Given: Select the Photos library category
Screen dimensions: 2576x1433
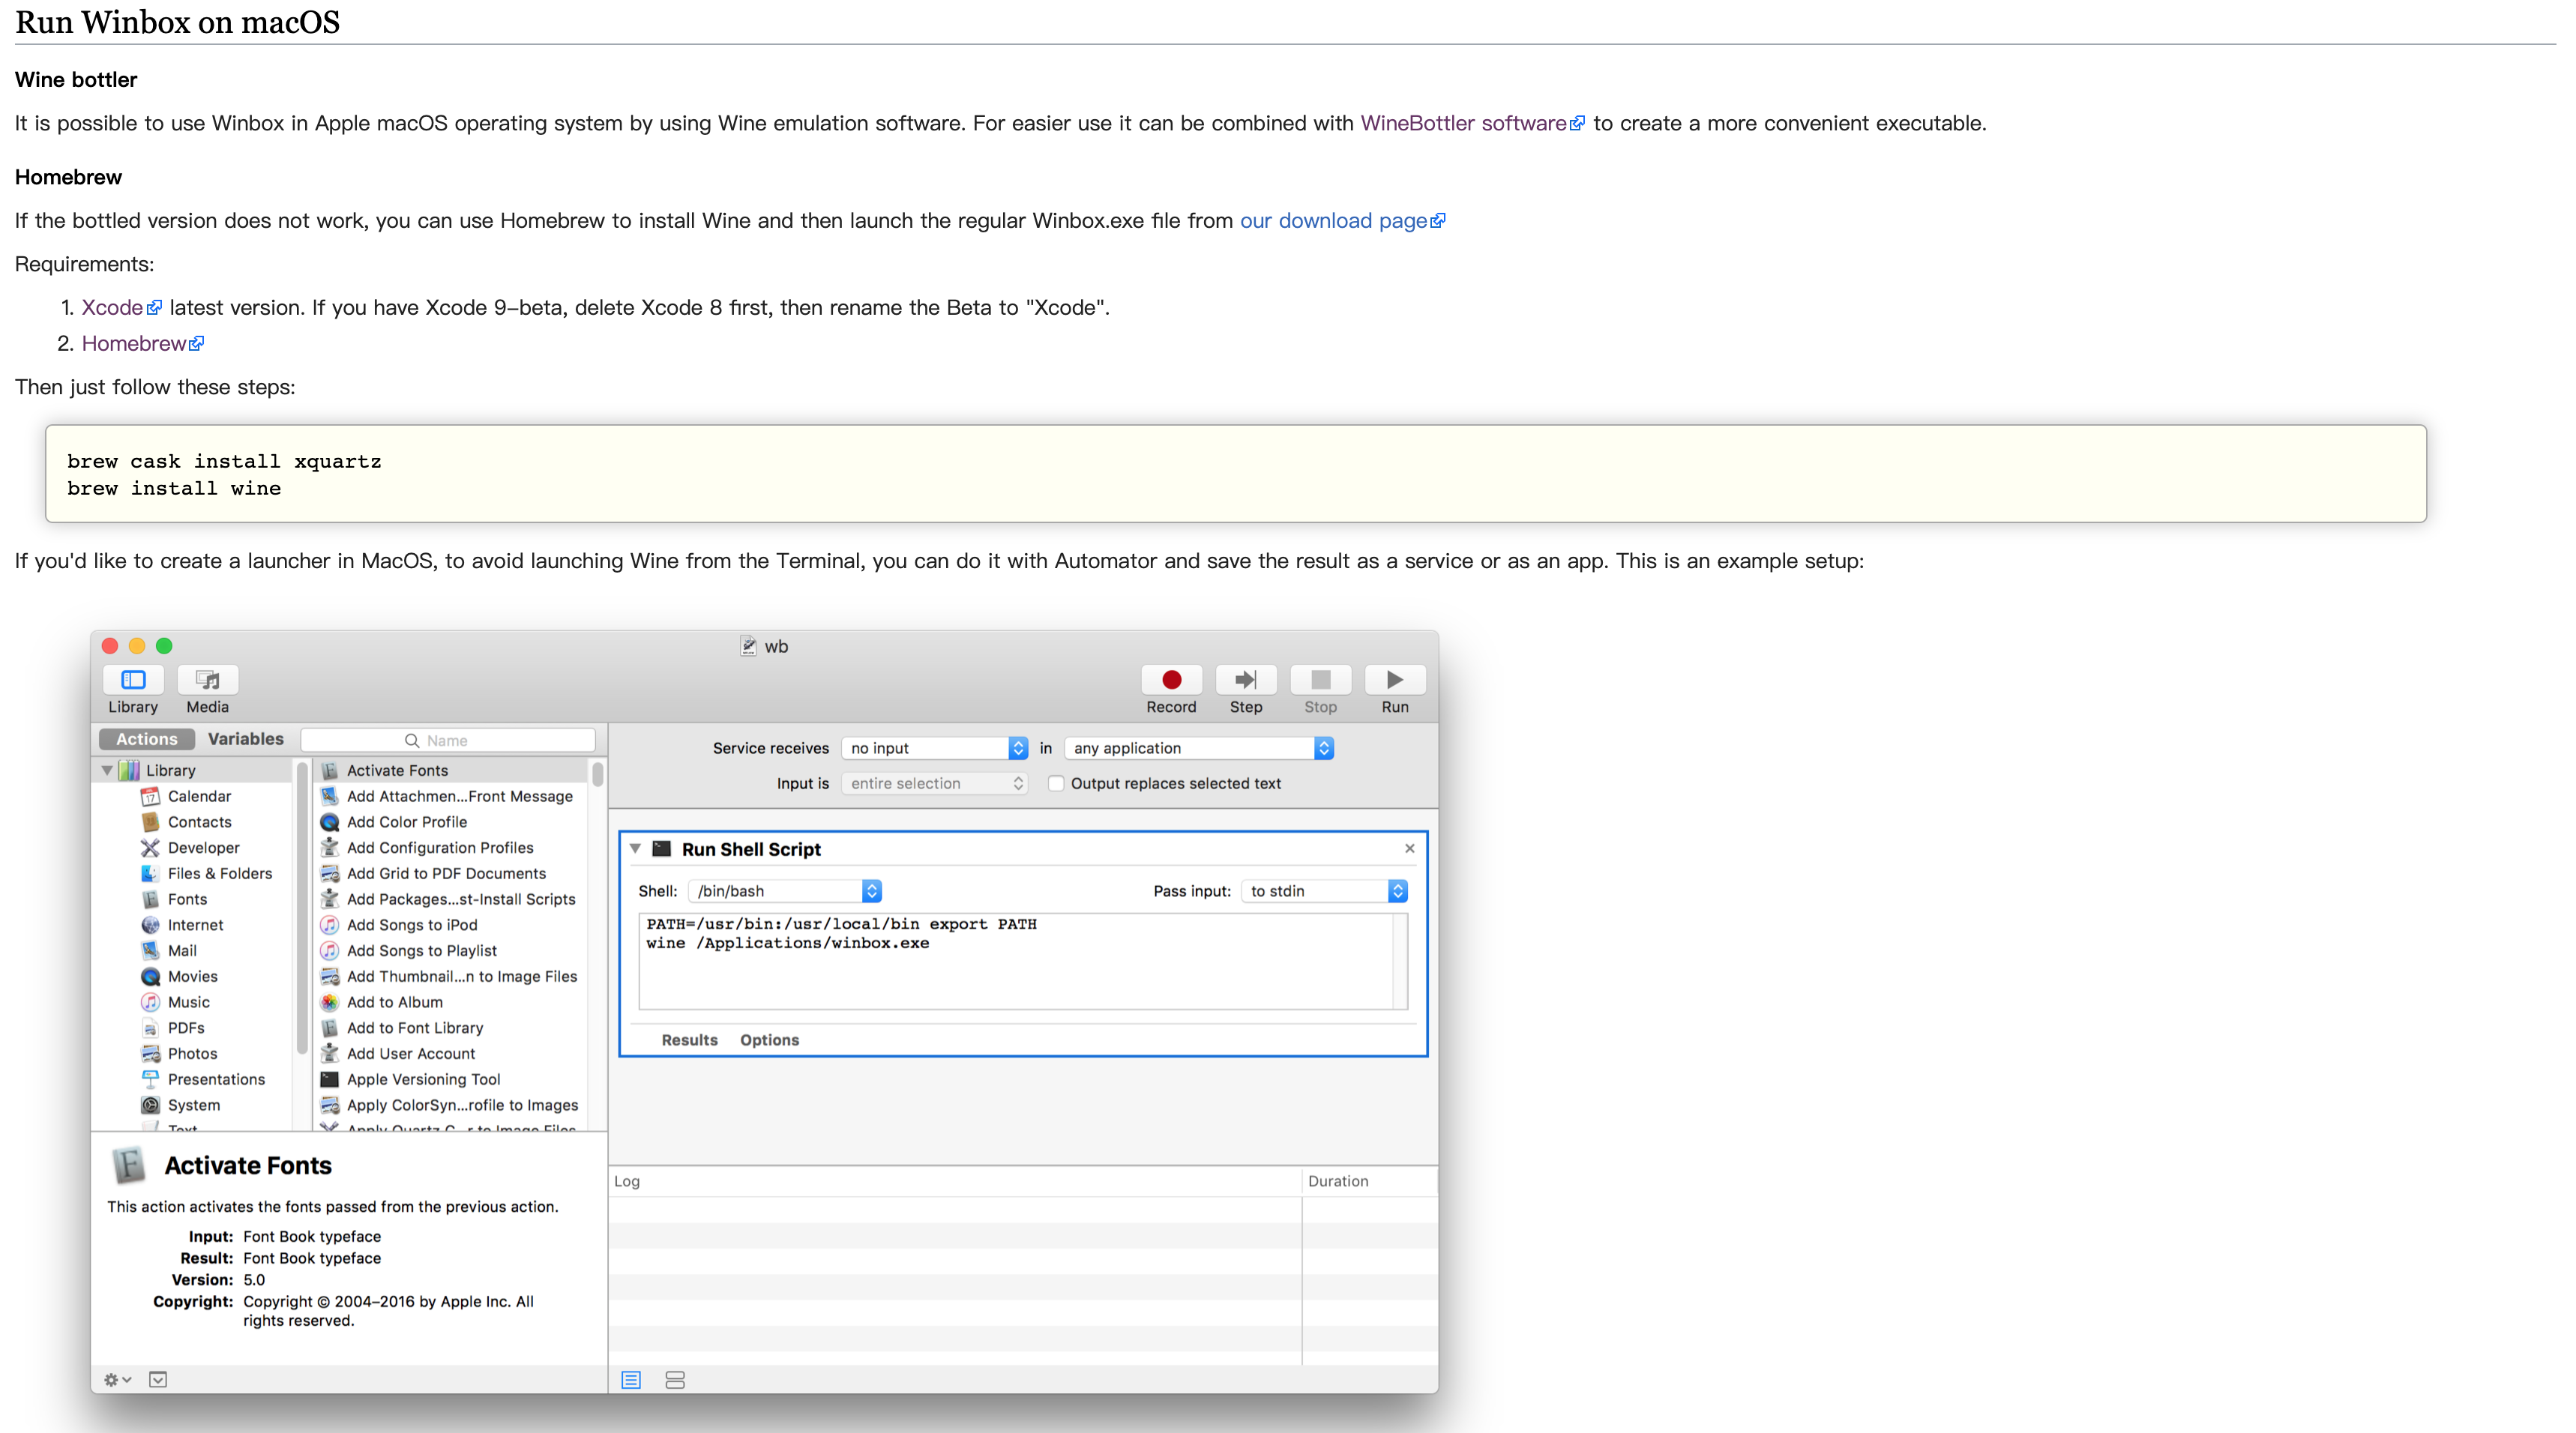Looking at the screenshot, I should click(x=192, y=1054).
